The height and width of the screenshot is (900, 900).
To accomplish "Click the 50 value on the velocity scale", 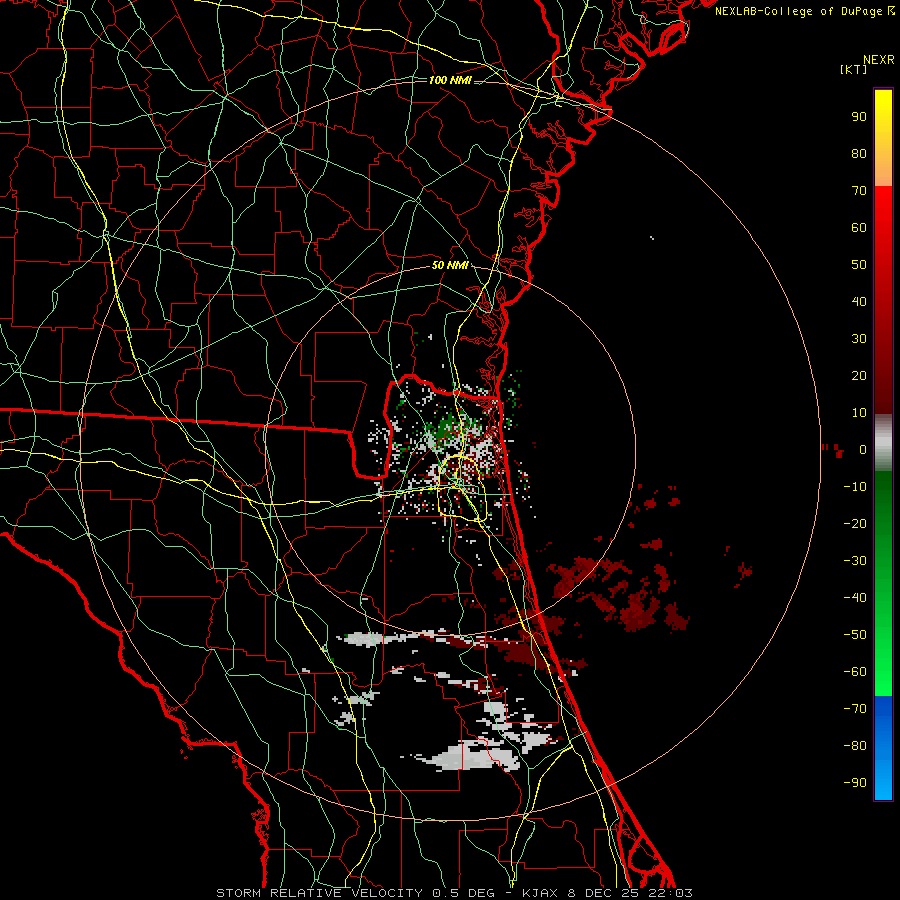I will (x=859, y=265).
